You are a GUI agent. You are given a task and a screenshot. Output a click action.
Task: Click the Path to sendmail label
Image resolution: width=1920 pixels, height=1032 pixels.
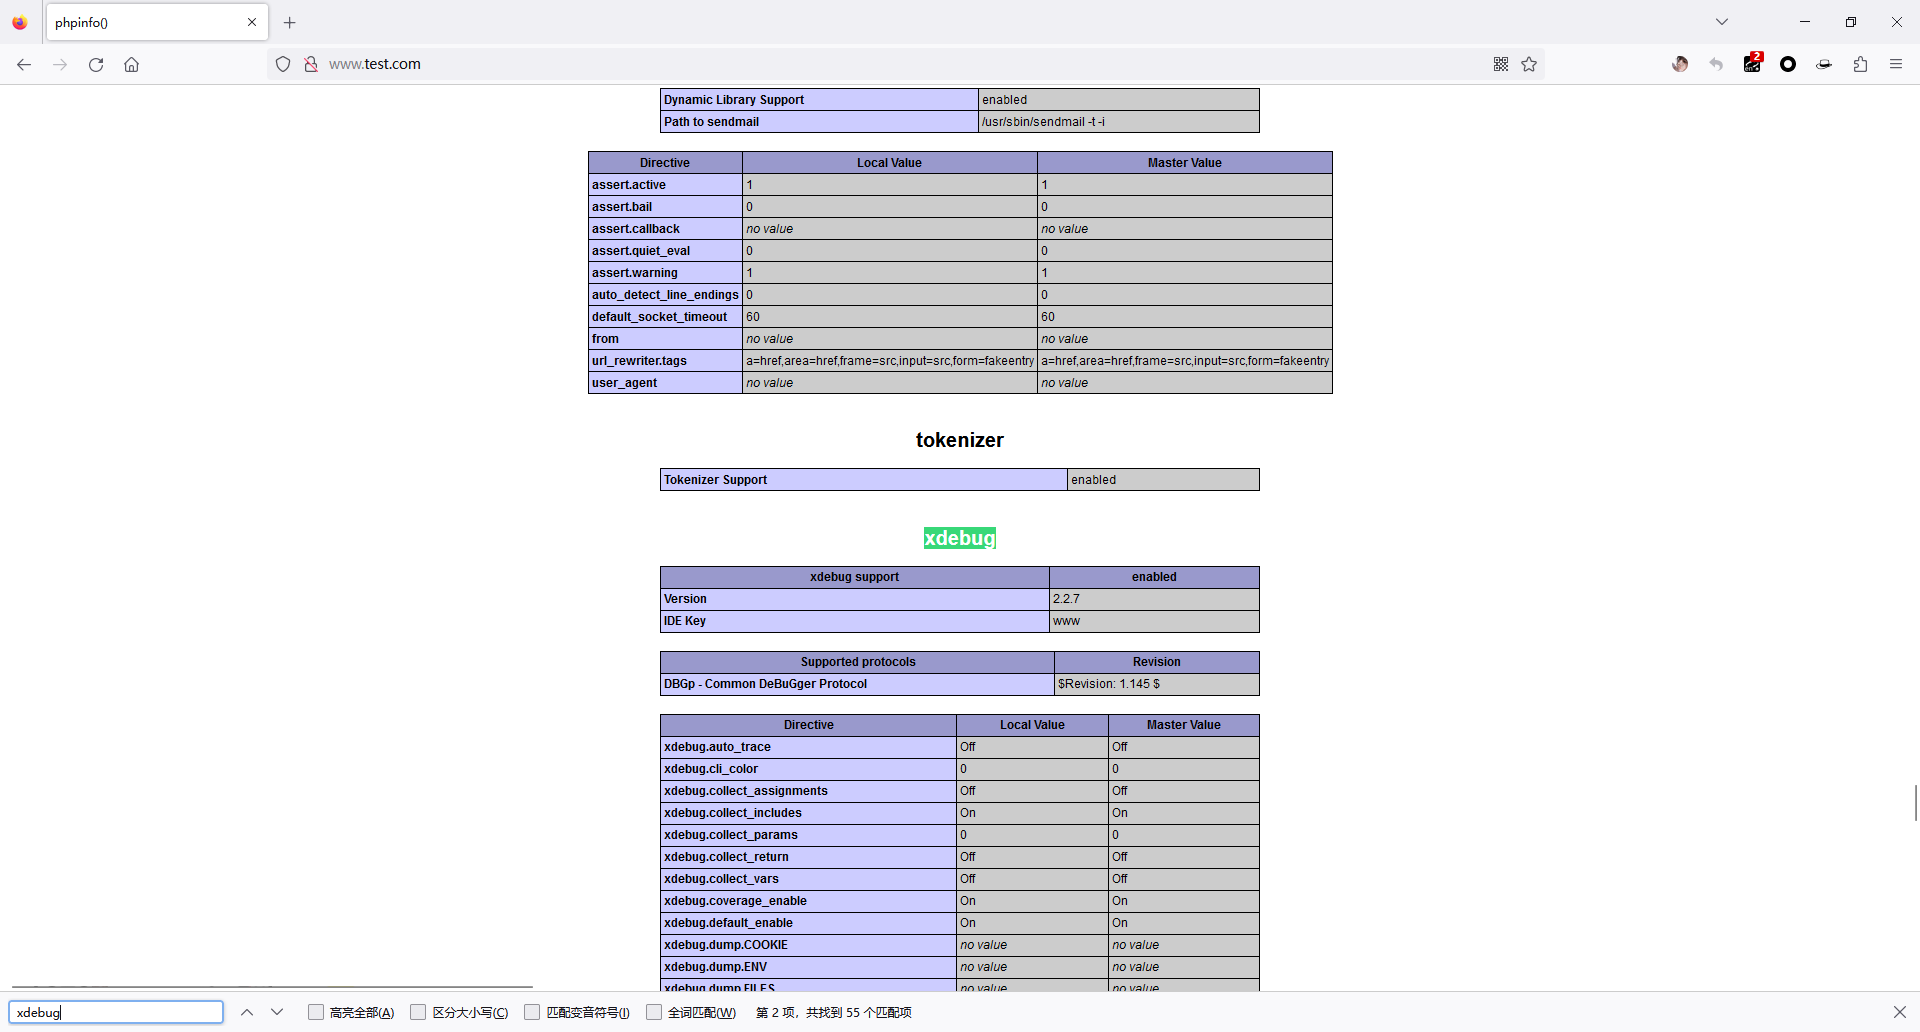712,122
